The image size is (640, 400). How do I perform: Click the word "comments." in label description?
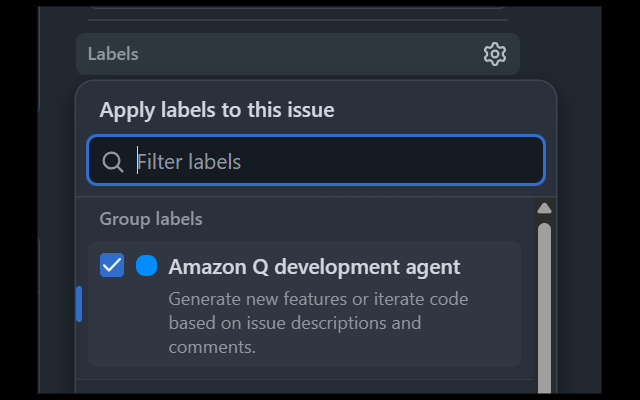(x=212, y=347)
